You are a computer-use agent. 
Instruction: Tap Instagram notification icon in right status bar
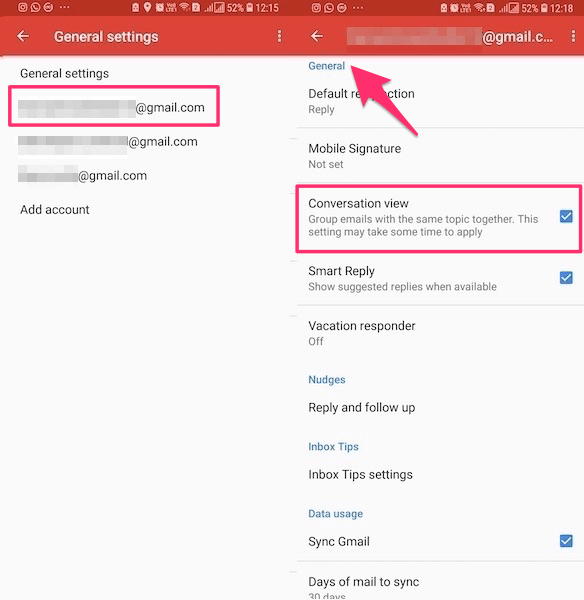point(316,7)
